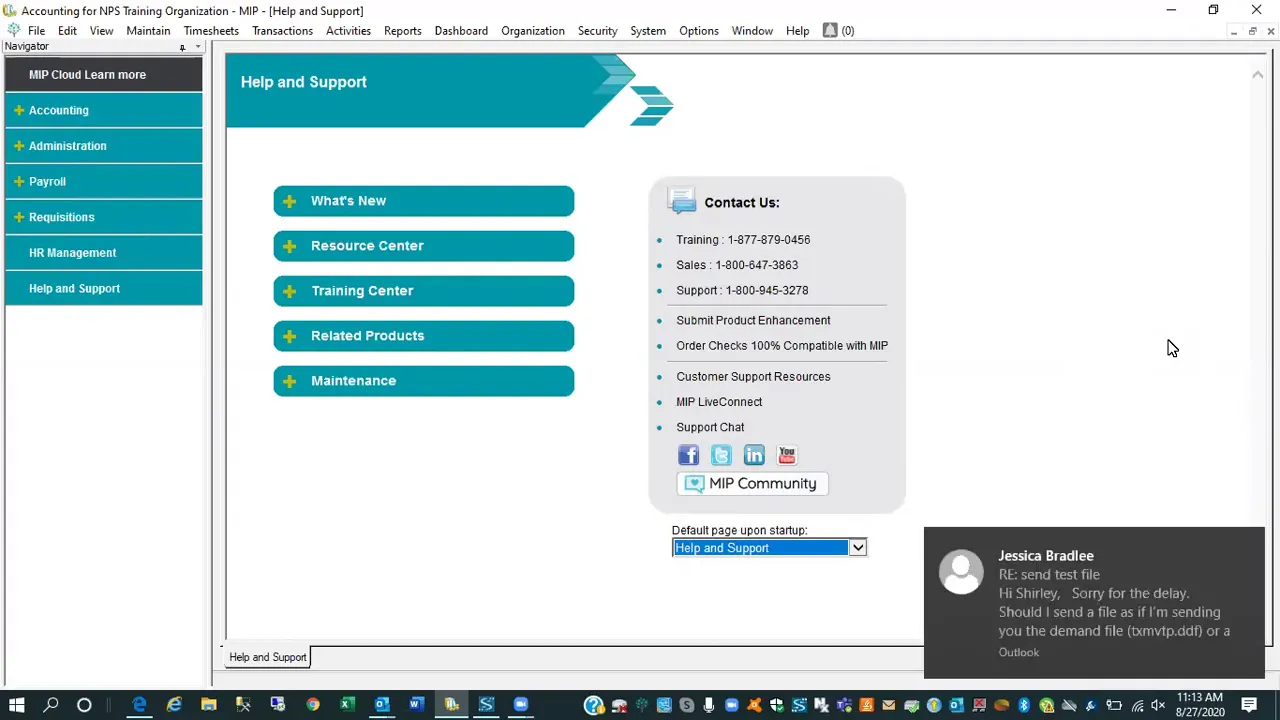
Task: Click the microphone tray icon
Action: click(x=709, y=706)
